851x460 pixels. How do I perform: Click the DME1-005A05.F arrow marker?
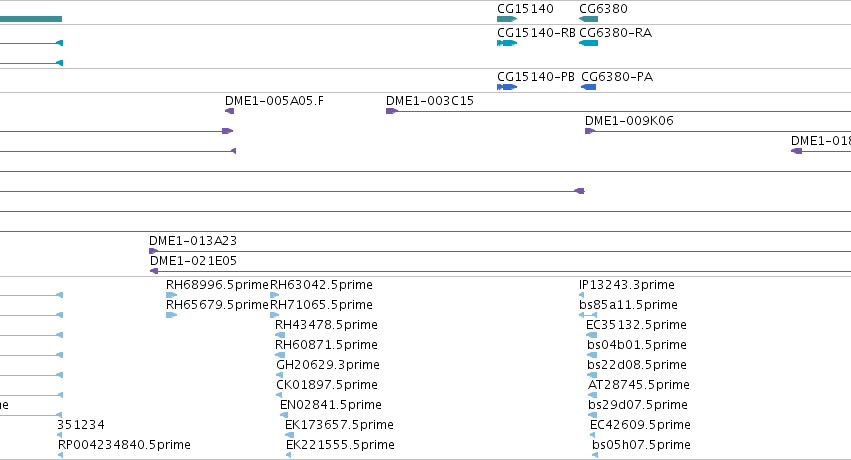pyautogui.click(x=230, y=111)
